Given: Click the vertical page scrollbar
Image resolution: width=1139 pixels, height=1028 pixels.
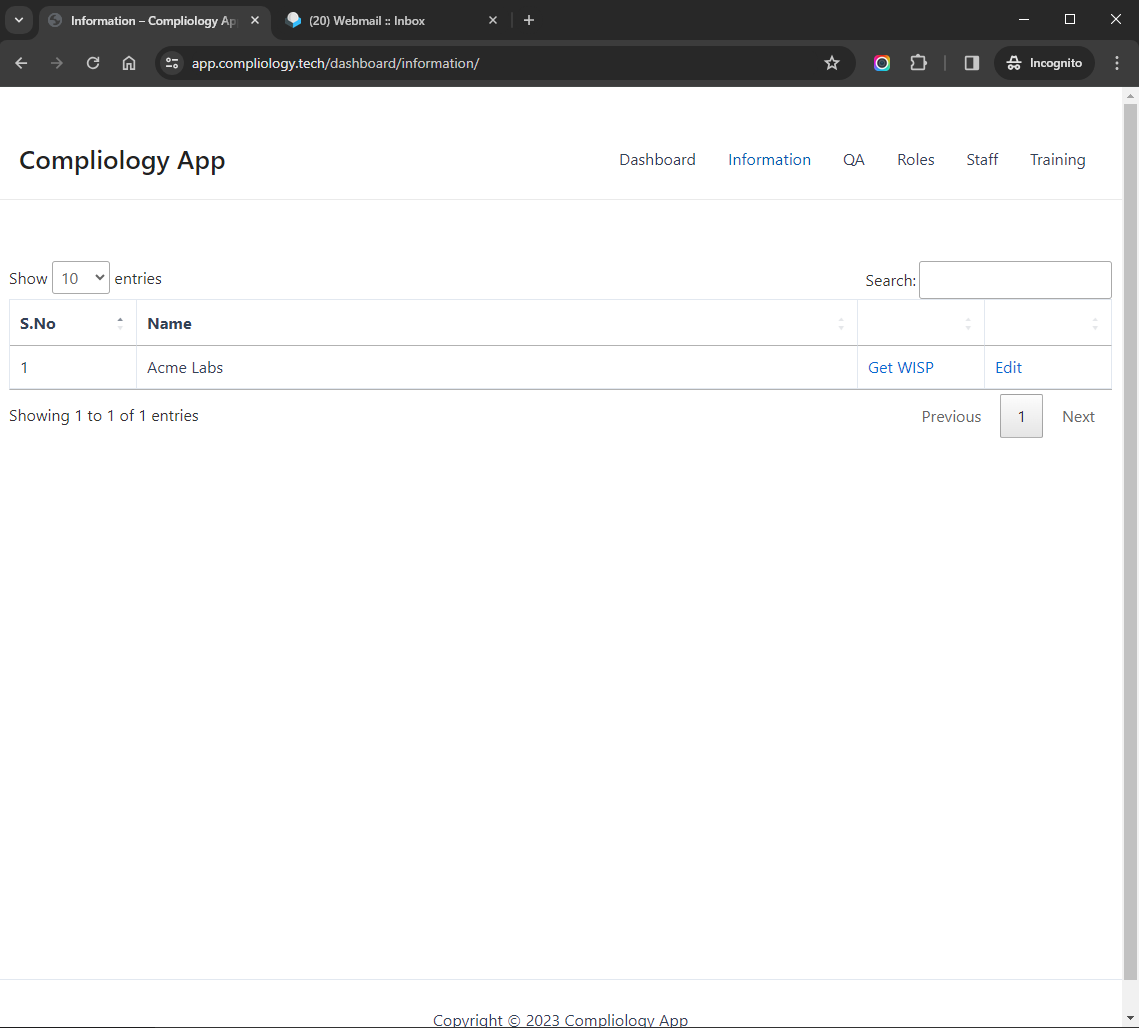Looking at the screenshot, I should coord(1130,541).
